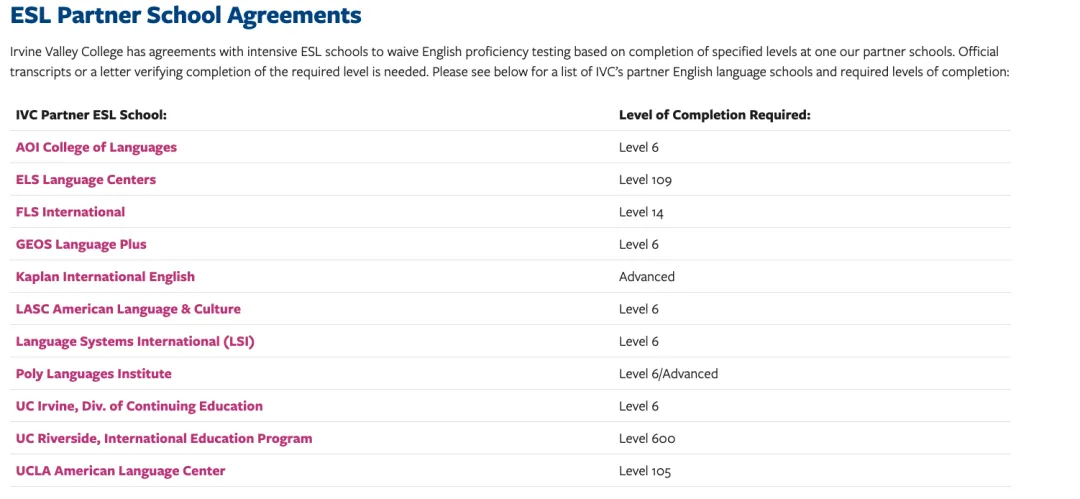
Task: Visit the FLS International link
Action: click(x=70, y=212)
